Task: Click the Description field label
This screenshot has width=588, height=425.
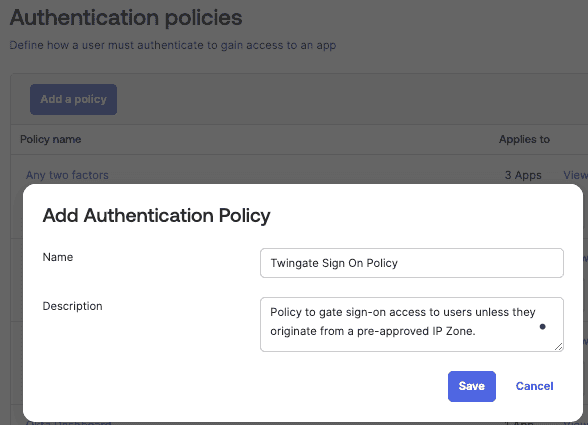Action: tap(72, 306)
